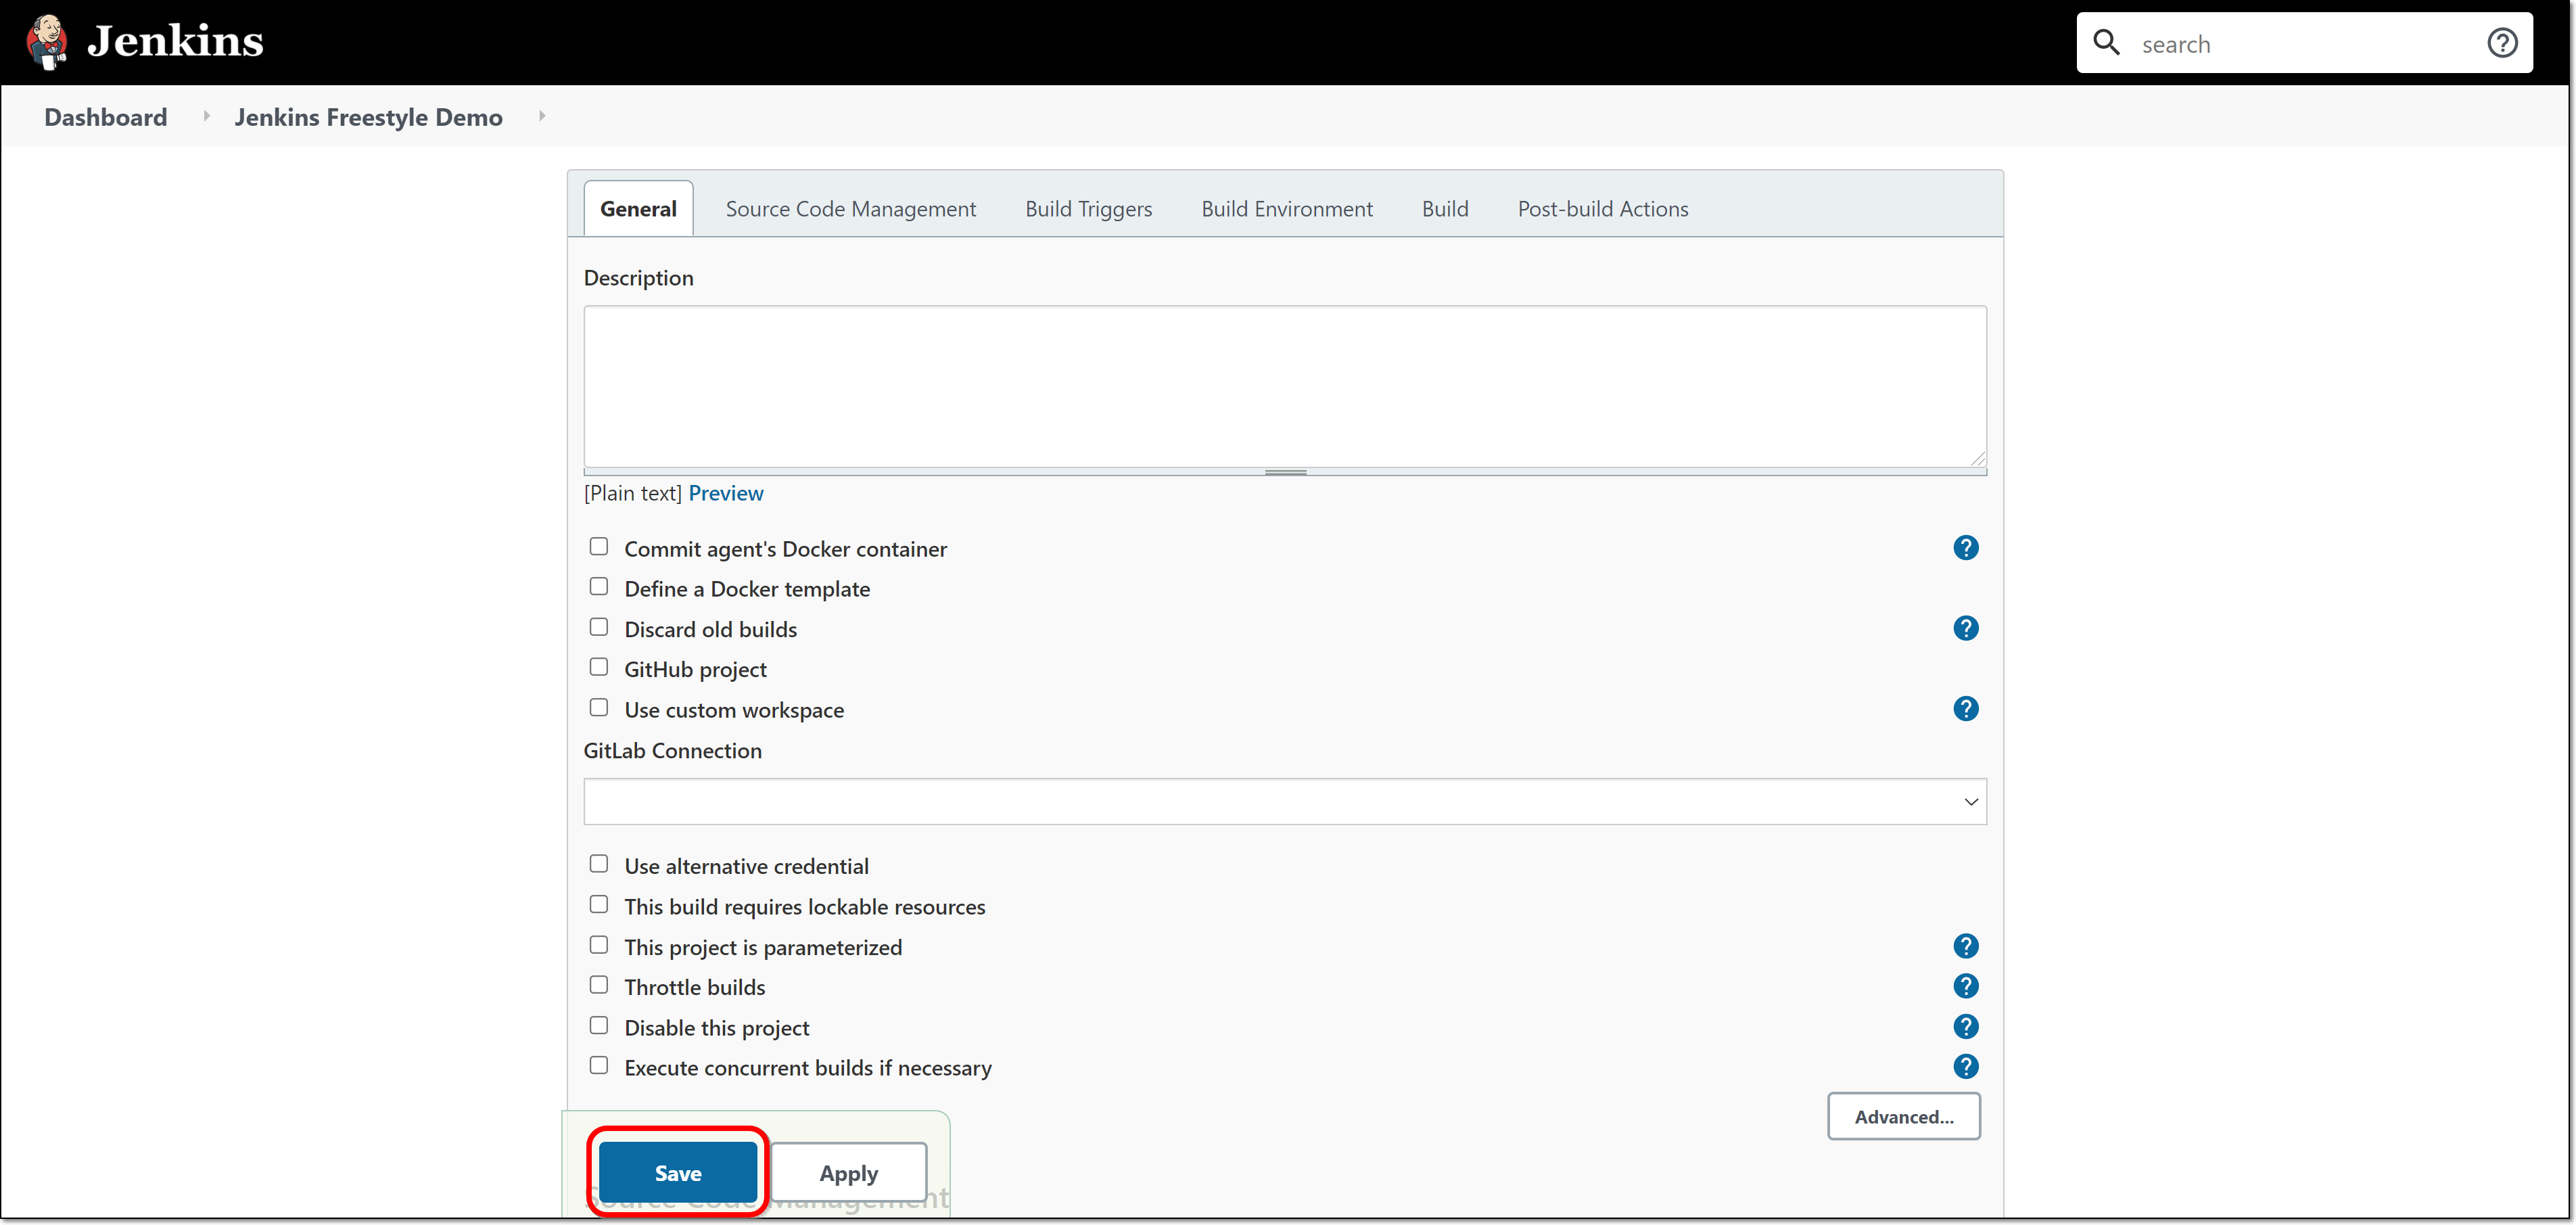Click inside the Description text area
2576x1225 pixels.
pyautogui.click(x=1284, y=386)
